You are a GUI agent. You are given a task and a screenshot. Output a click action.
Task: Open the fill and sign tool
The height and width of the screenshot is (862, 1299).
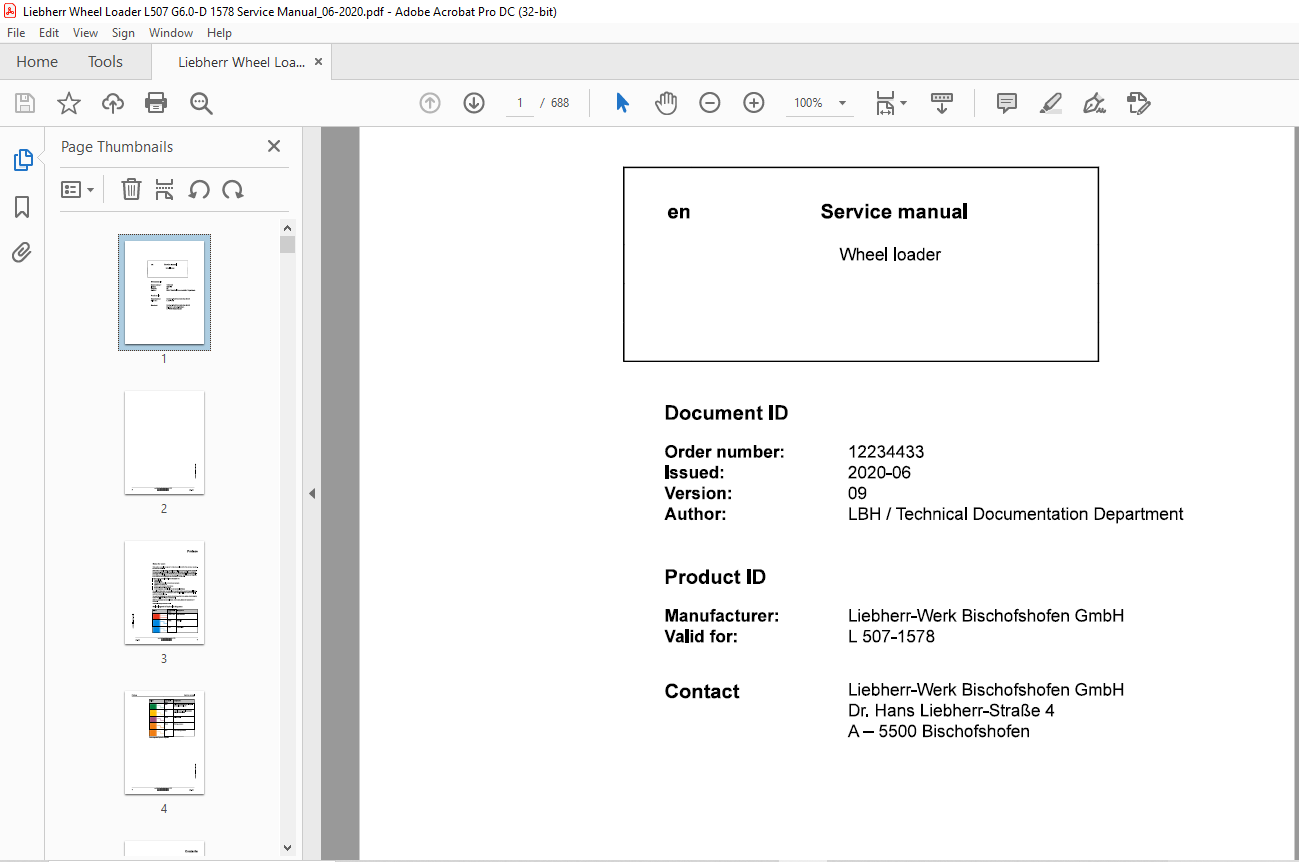[1094, 103]
